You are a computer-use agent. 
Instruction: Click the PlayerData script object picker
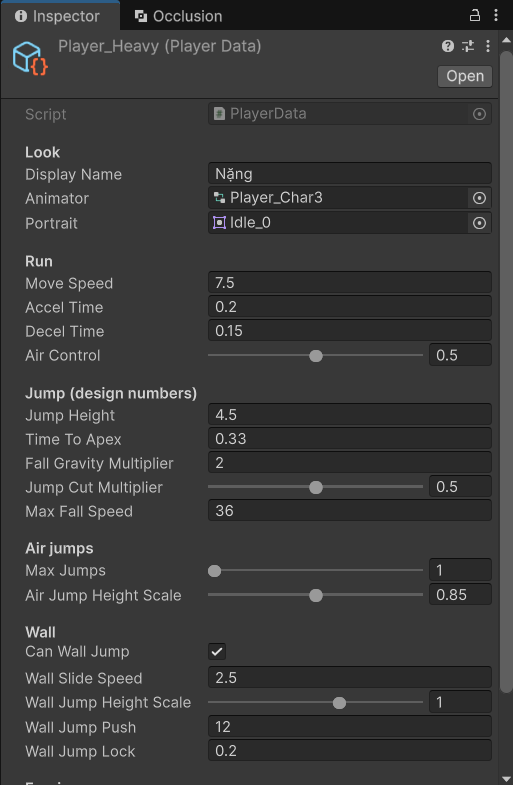479,114
